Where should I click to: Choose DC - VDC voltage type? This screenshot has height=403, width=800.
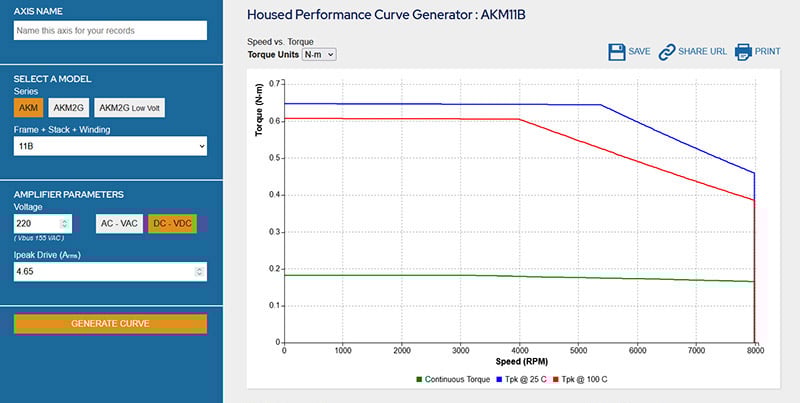(x=172, y=224)
